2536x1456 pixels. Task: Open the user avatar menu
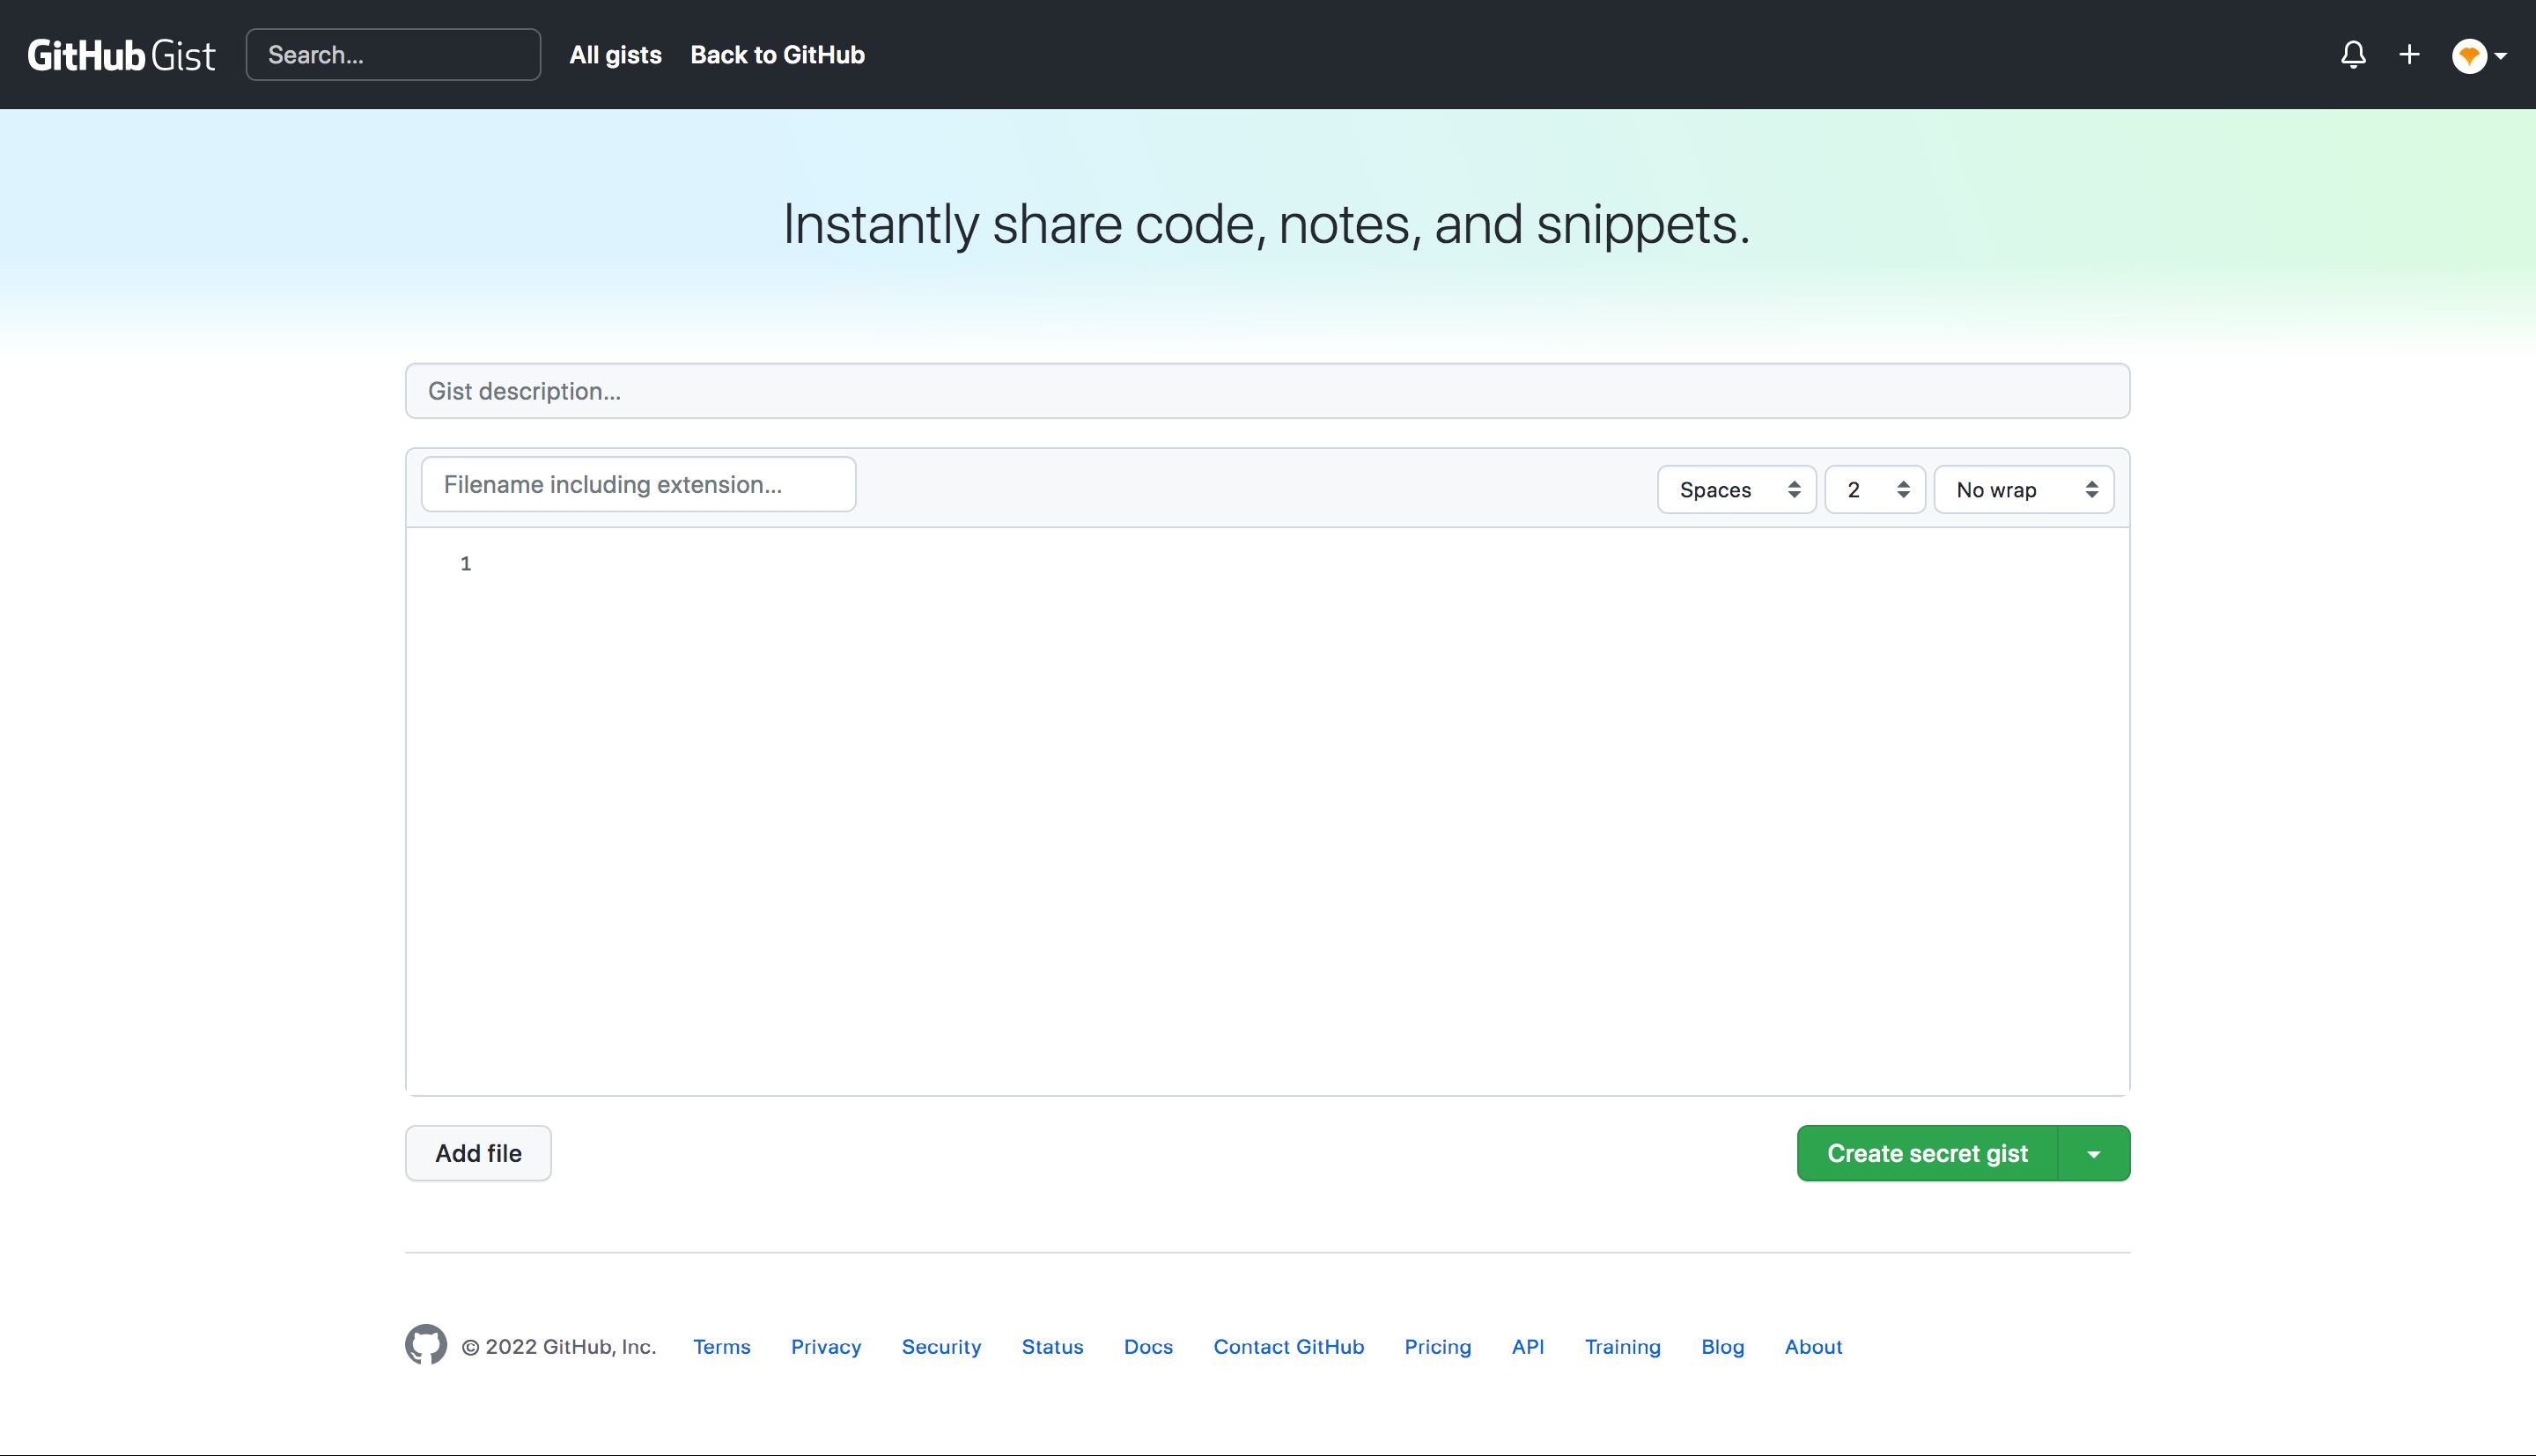coord(2479,56)
